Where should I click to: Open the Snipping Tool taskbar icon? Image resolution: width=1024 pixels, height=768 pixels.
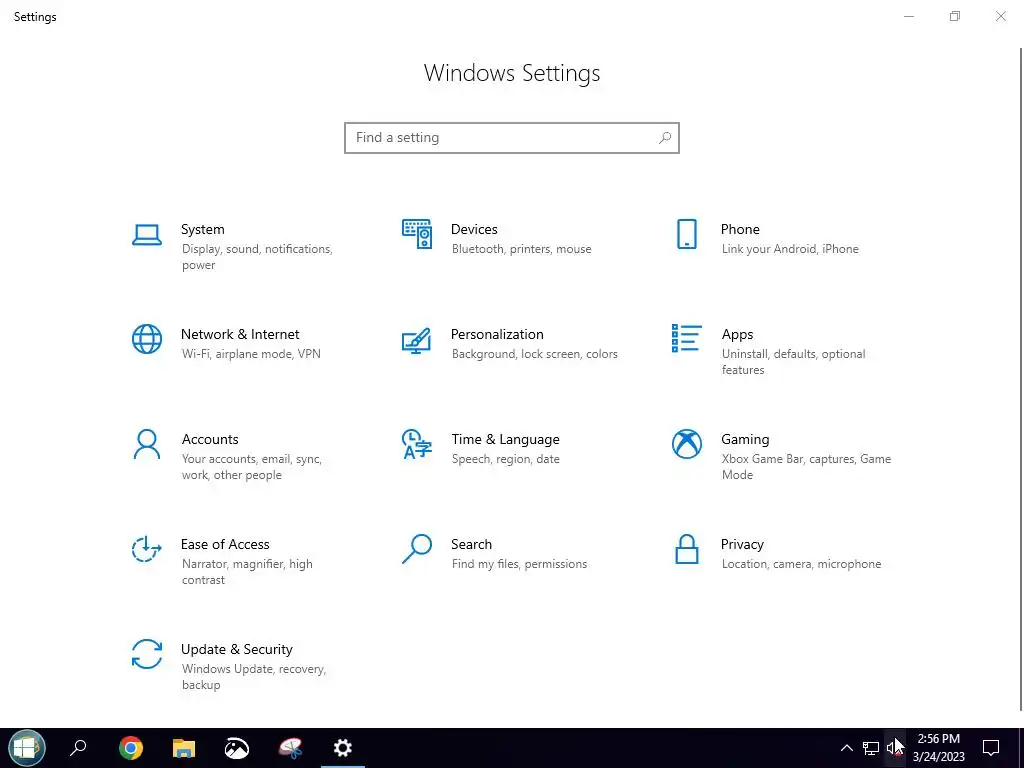290,748
